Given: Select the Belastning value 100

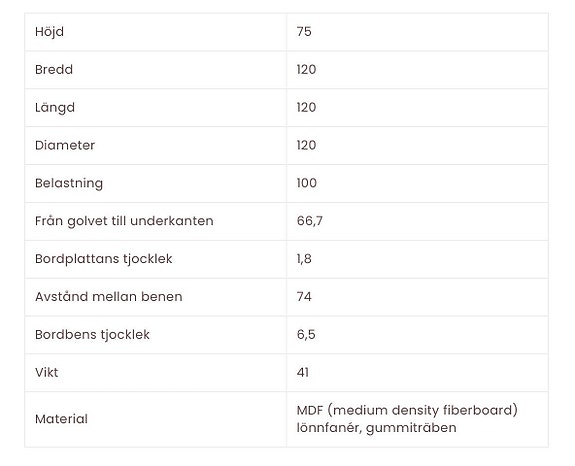Looking at the screenshot, I should (x=307, y=183).
